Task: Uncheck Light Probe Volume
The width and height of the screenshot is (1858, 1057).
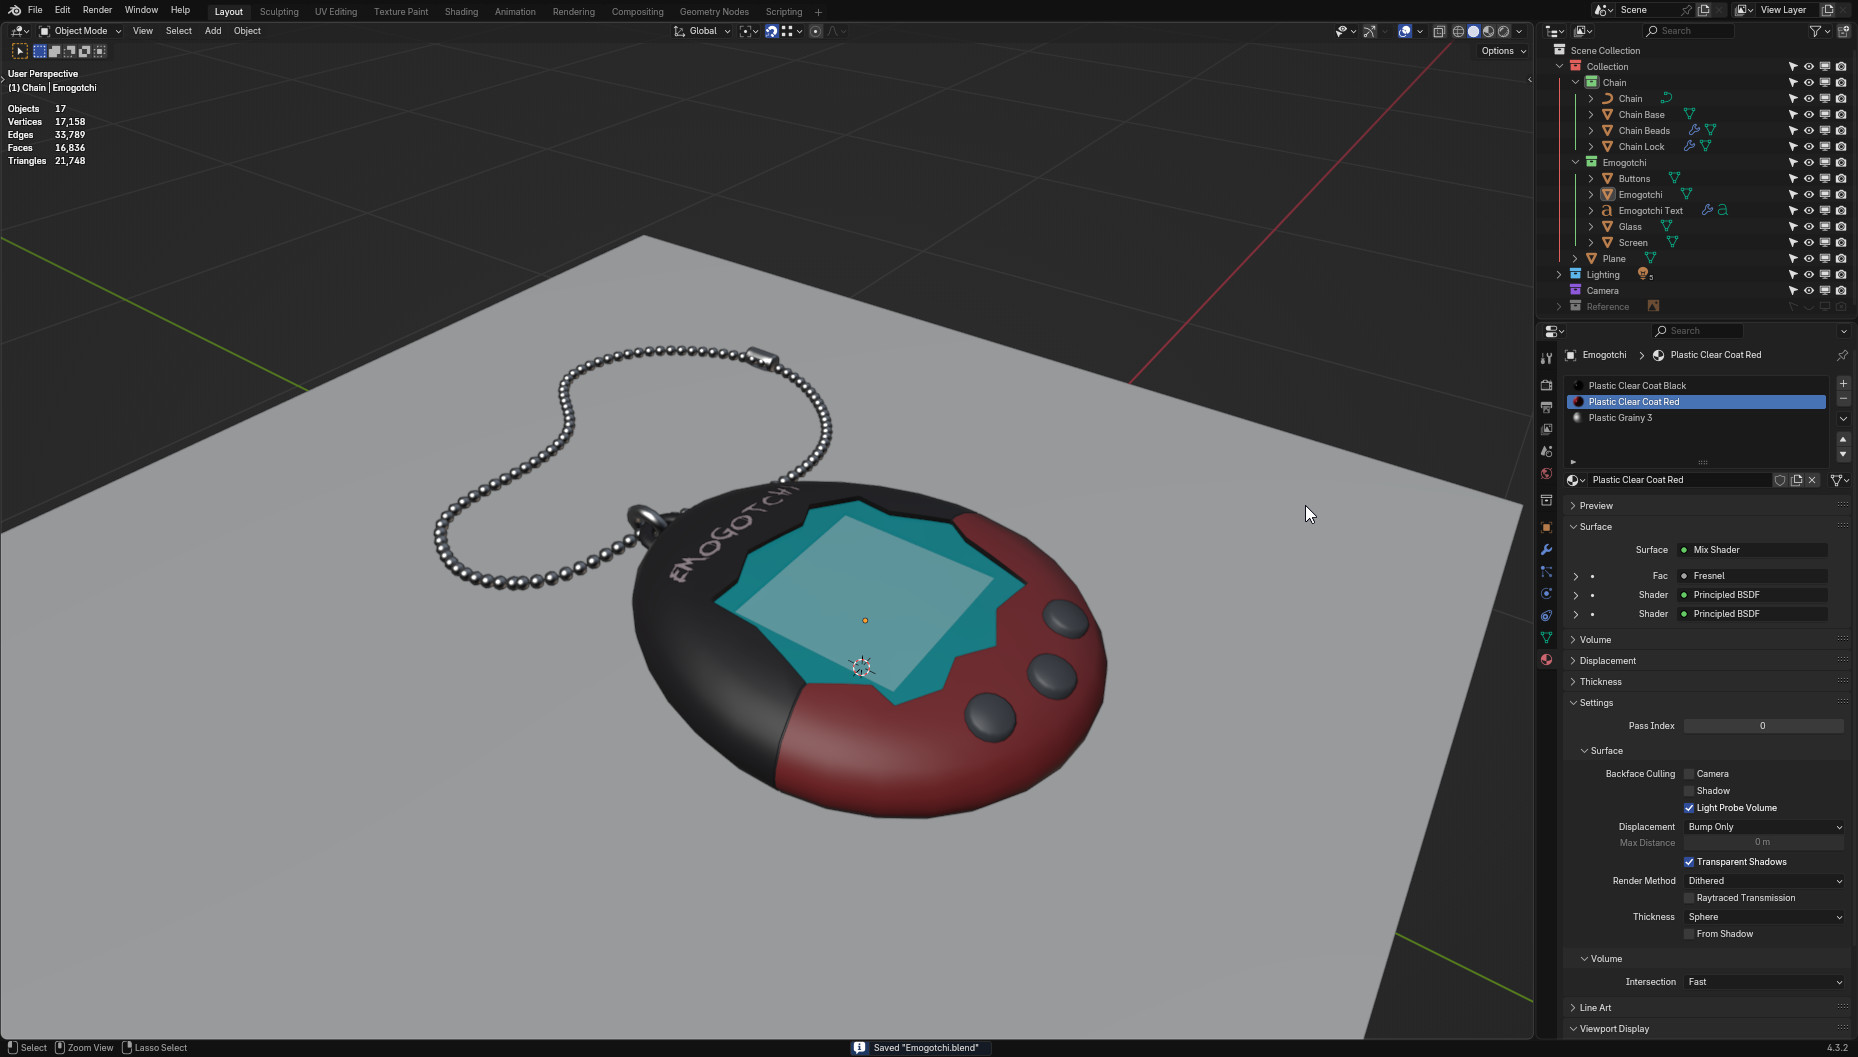Action: (1689, 808)
